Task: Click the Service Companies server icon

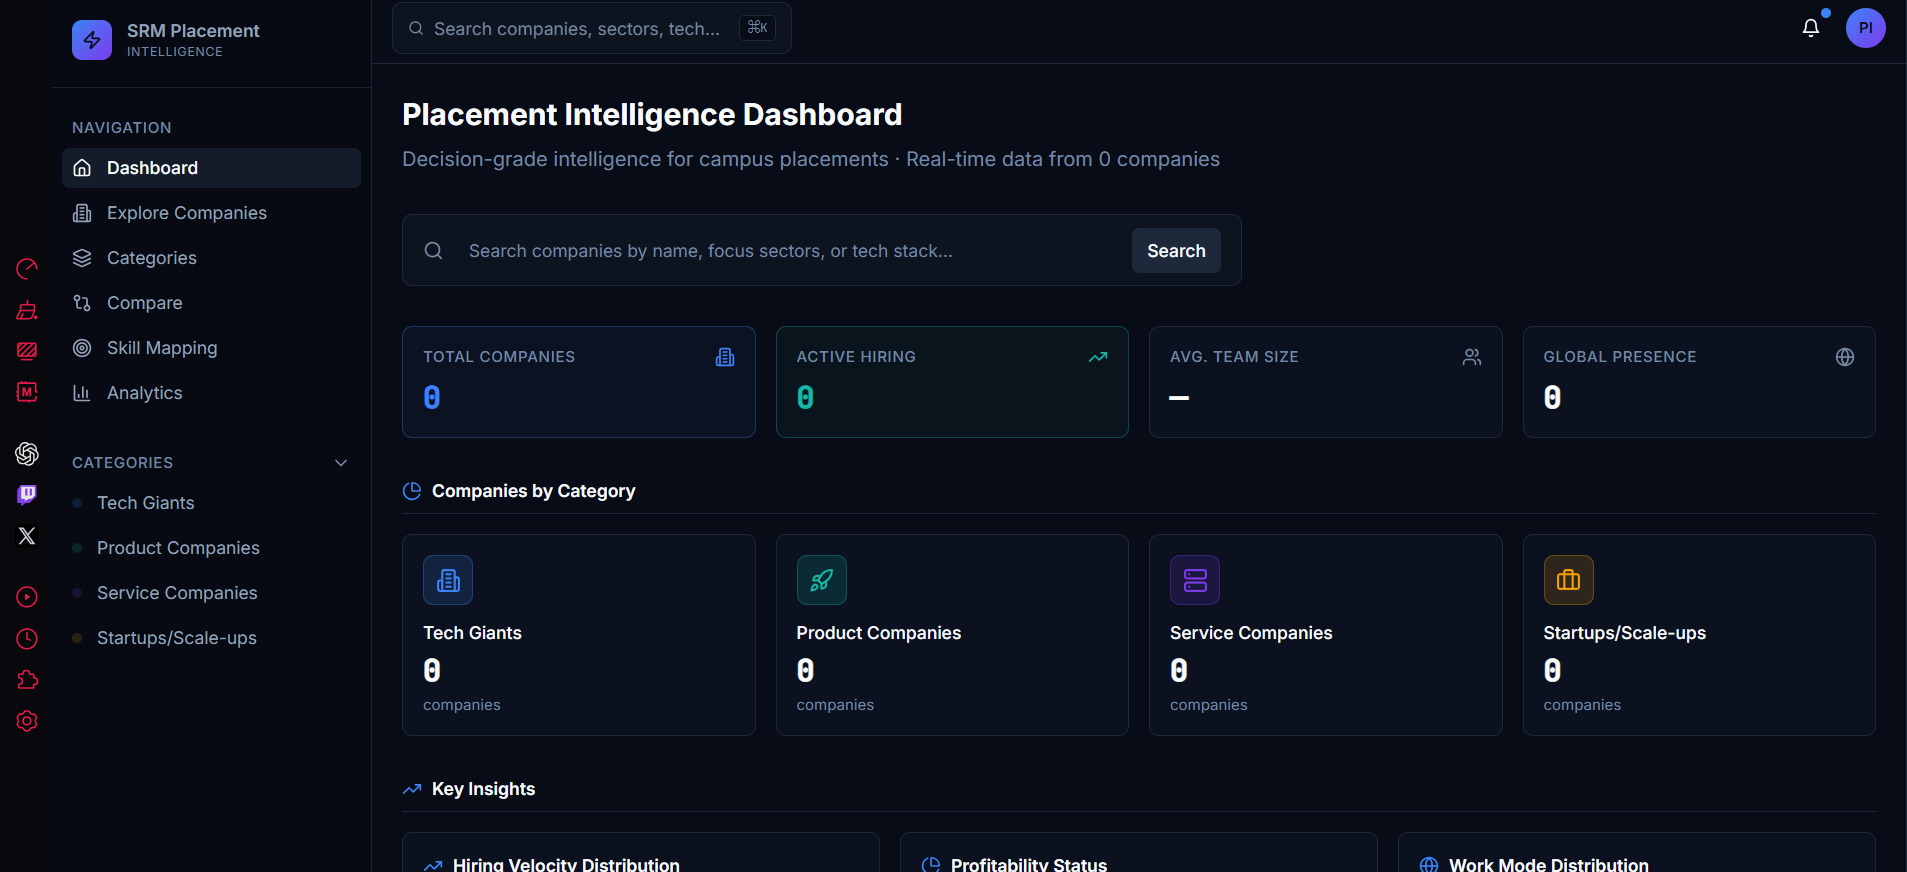Action: 1195,580
